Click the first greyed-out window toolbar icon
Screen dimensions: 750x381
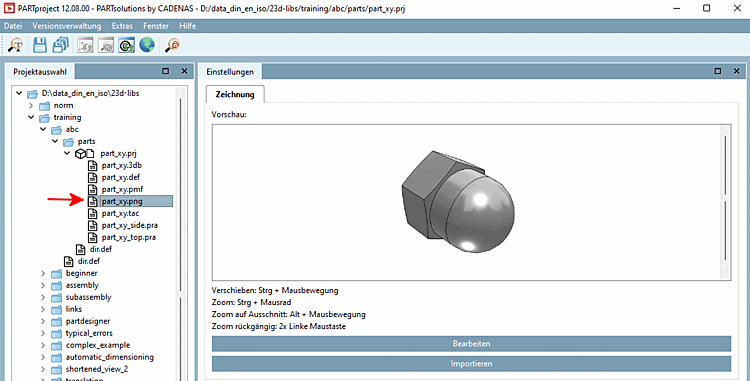[x=85, y=45]
